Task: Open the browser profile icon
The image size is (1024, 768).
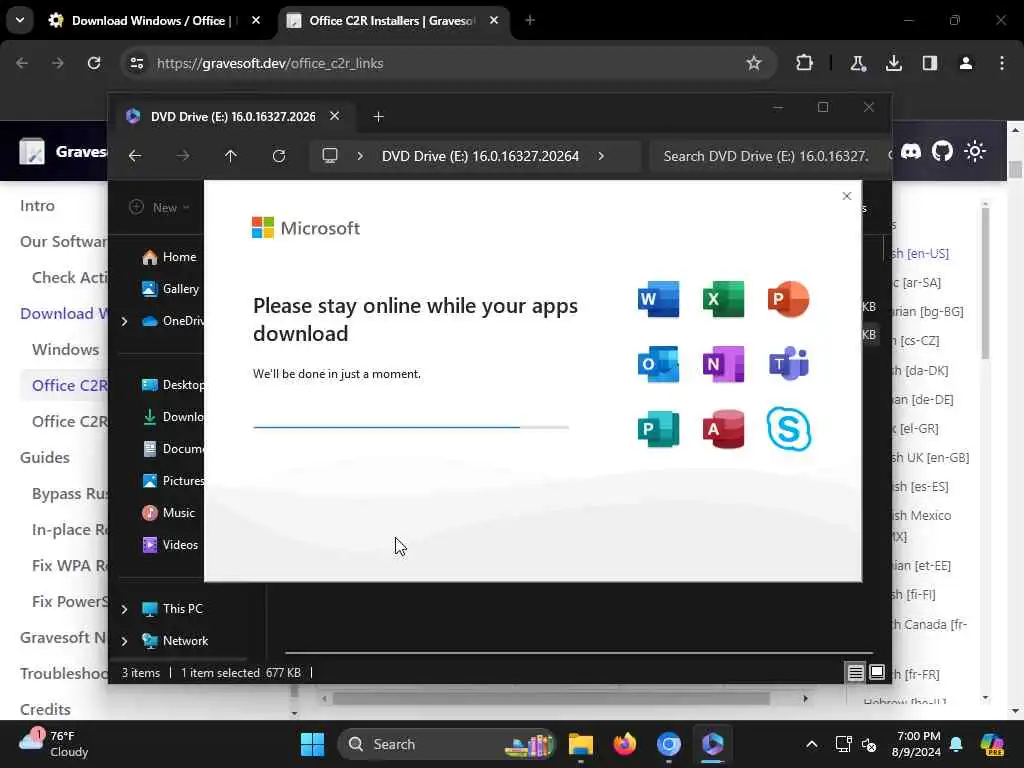Action: (965, 63)
